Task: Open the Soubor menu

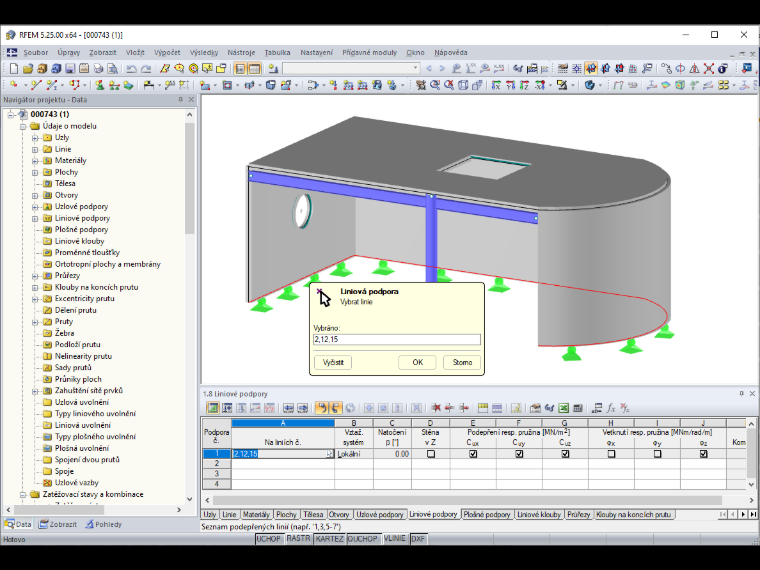Action: [35, 52]
